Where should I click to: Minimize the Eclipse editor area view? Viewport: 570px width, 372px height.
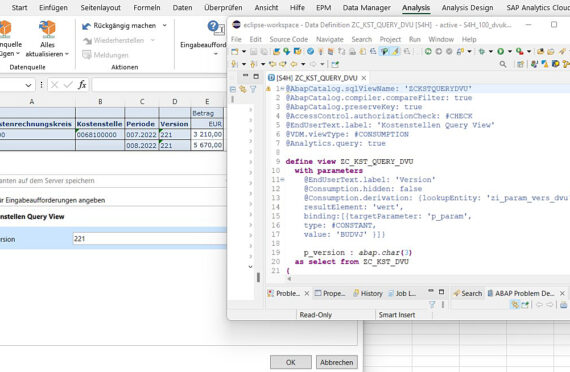click(245, 76)
